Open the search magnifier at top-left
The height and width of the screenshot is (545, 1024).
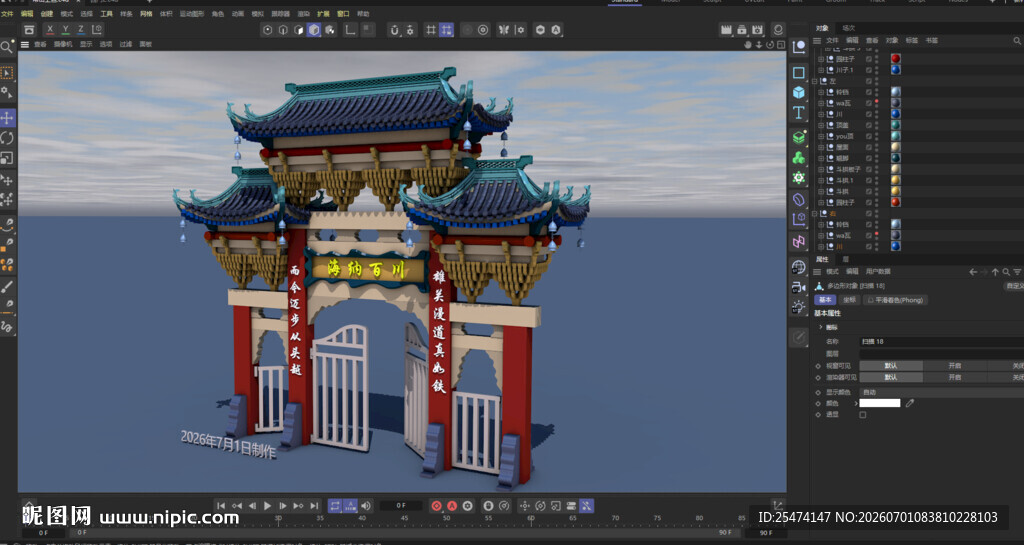[7, 47]
